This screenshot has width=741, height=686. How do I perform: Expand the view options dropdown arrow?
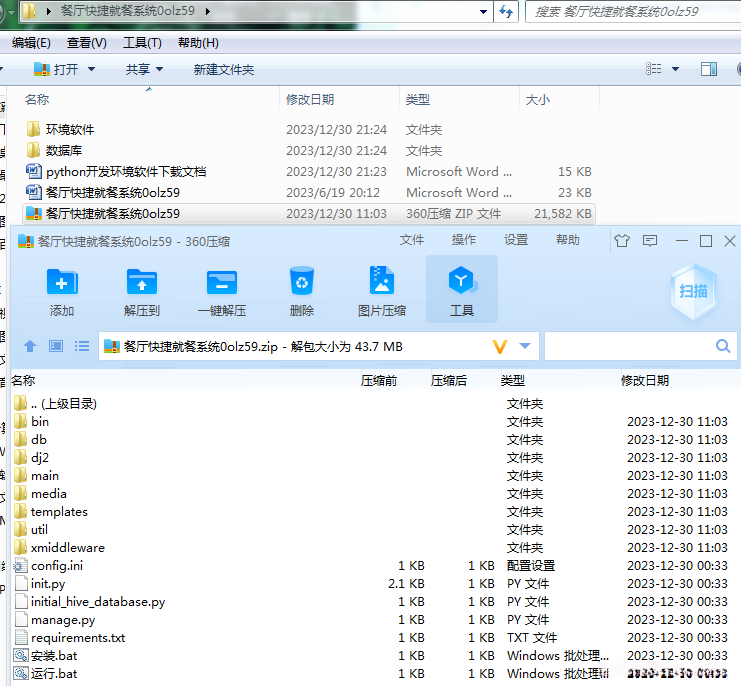[675, 69]
